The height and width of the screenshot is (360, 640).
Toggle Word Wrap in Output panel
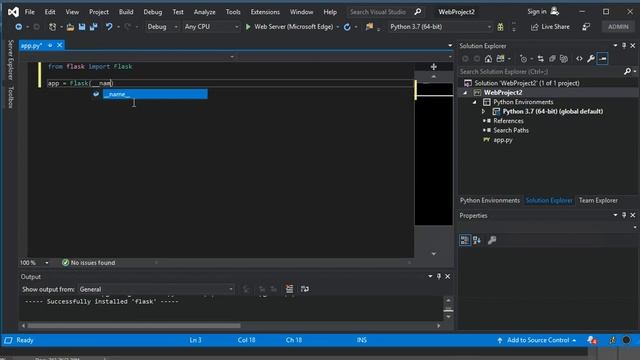click(304, 289)
